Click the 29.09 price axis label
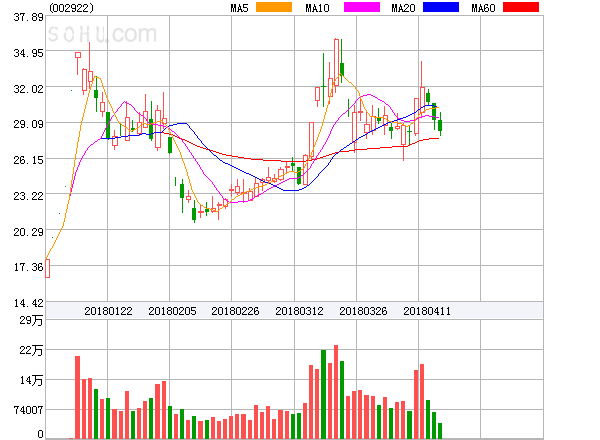The image size is (600, 440). (x=28, y=124)
